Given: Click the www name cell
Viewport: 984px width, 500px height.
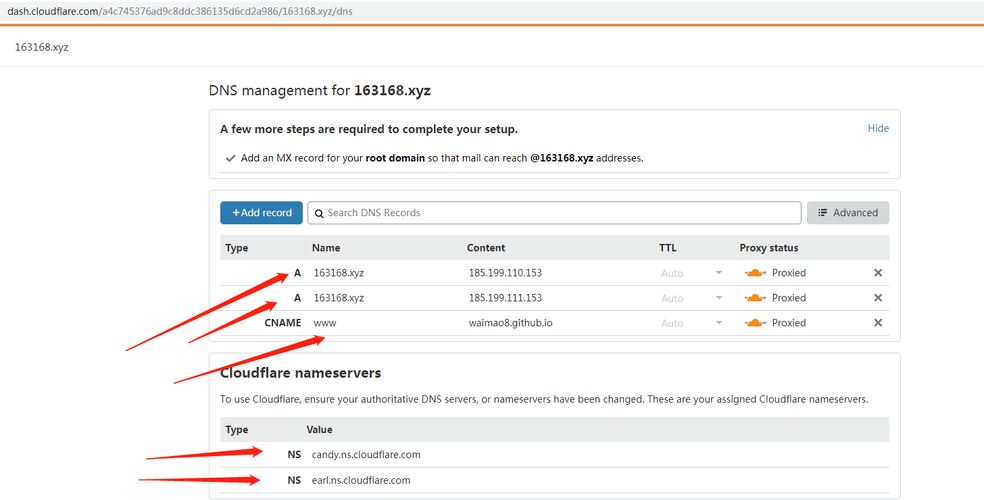Looking at the screenshot, I should point(325,323).
